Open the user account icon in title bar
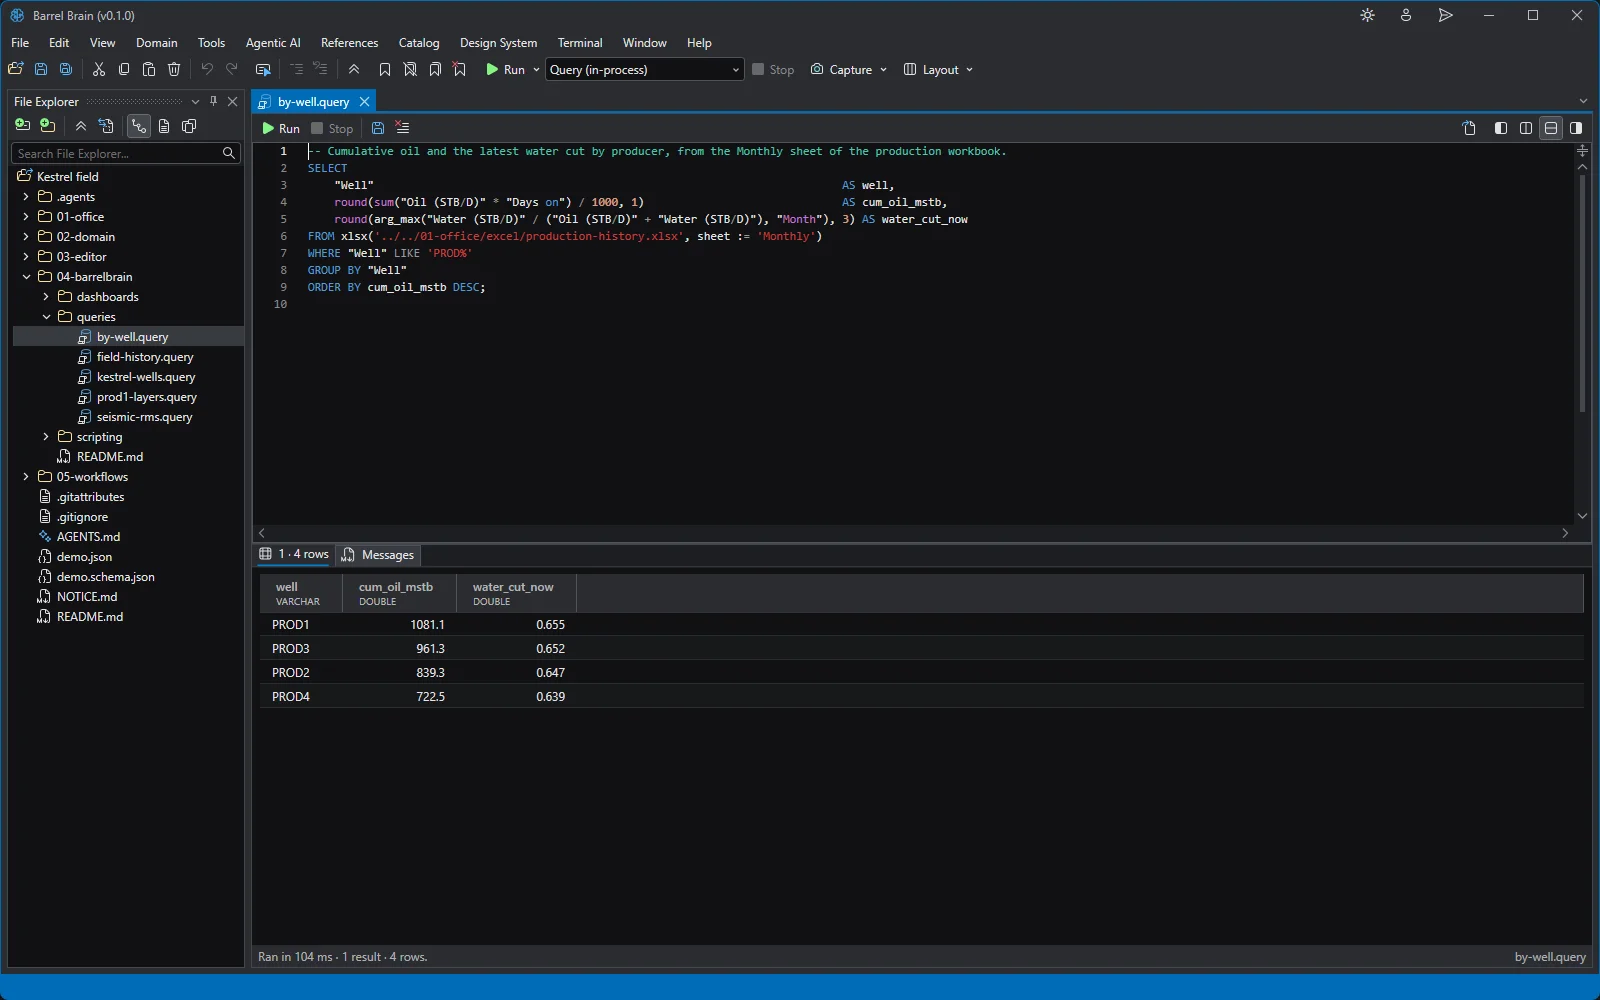 (x=1406, y=15)
